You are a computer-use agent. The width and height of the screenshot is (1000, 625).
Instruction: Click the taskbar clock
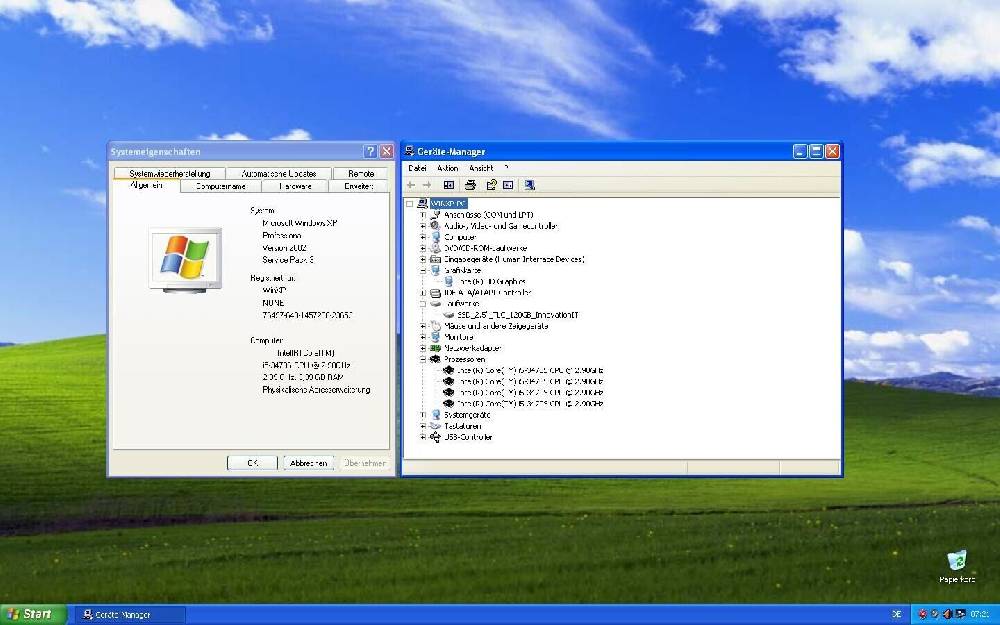point(980,614)
